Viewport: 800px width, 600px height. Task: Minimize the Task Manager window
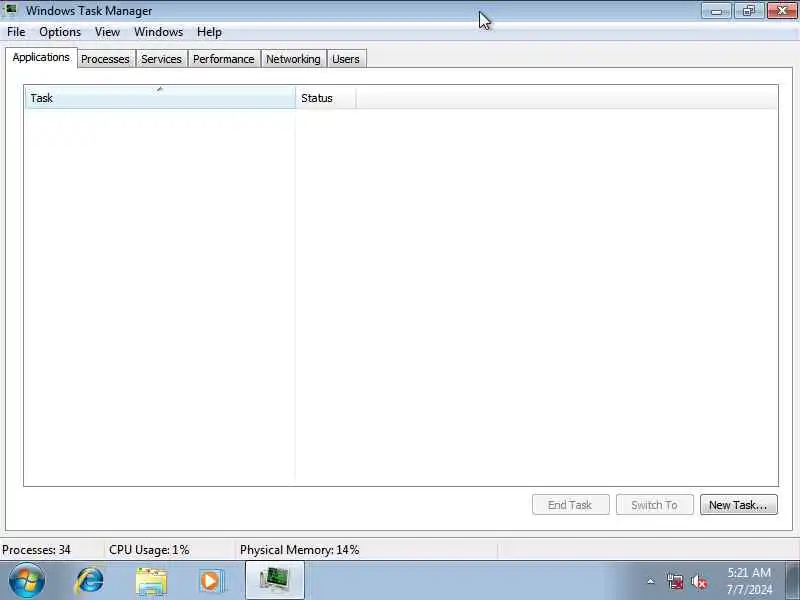717,11
